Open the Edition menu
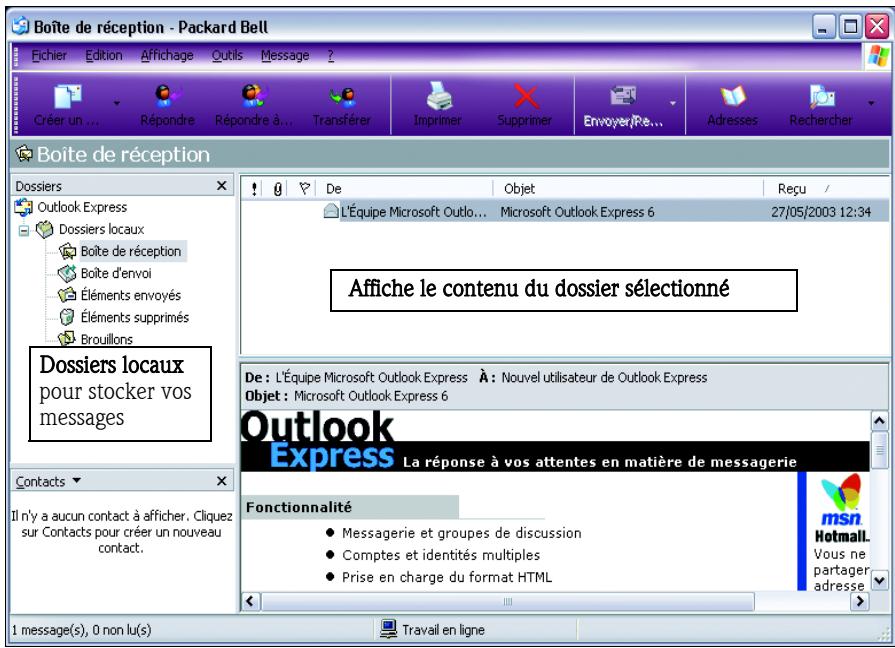Viewport: 895px width, 648px height. click(104, 55)
